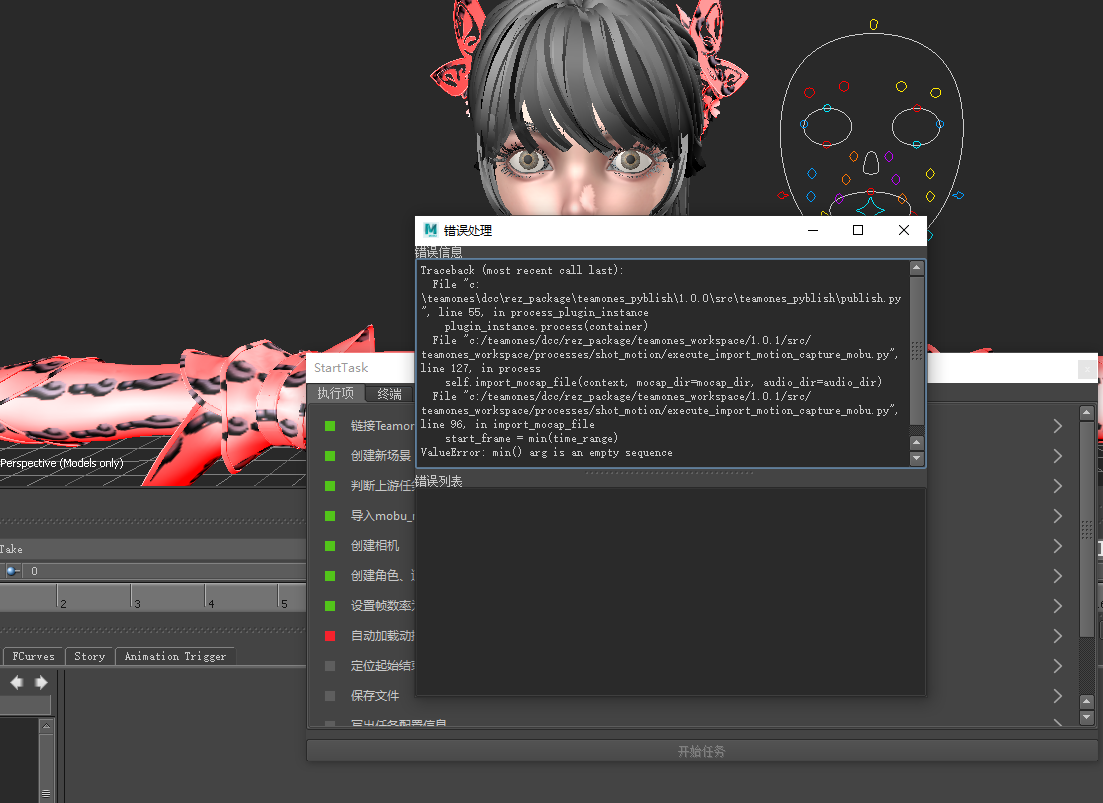The image size is (1103, 803).
Task: Click the gray status square beside 保存文件
Action: [330, 696]
